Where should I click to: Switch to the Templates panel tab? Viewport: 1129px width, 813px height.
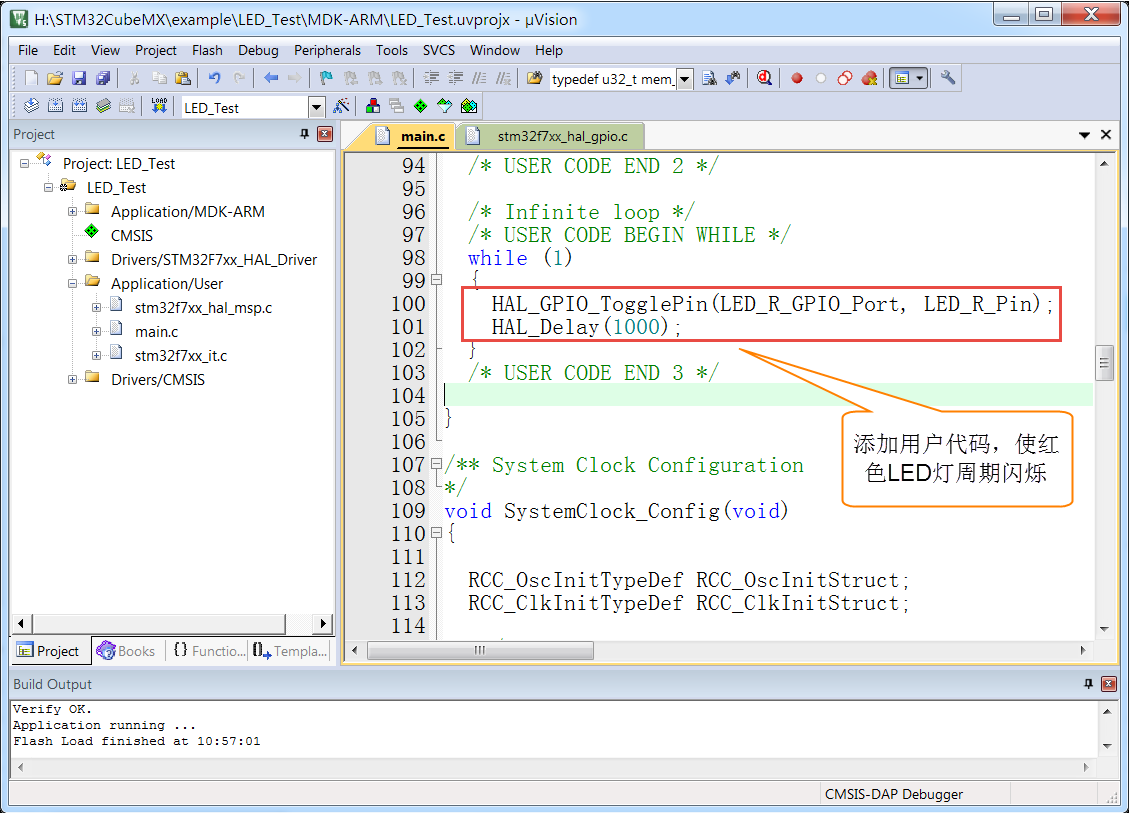click(x=290, y=650)
